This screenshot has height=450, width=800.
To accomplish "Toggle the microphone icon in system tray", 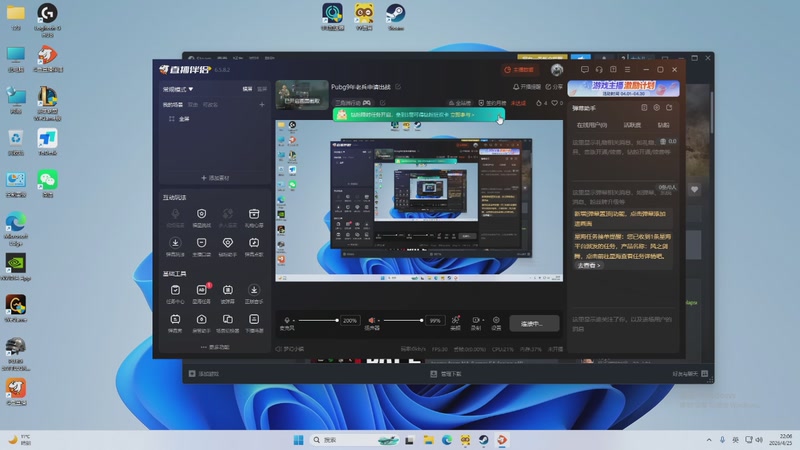I will 722,440.
